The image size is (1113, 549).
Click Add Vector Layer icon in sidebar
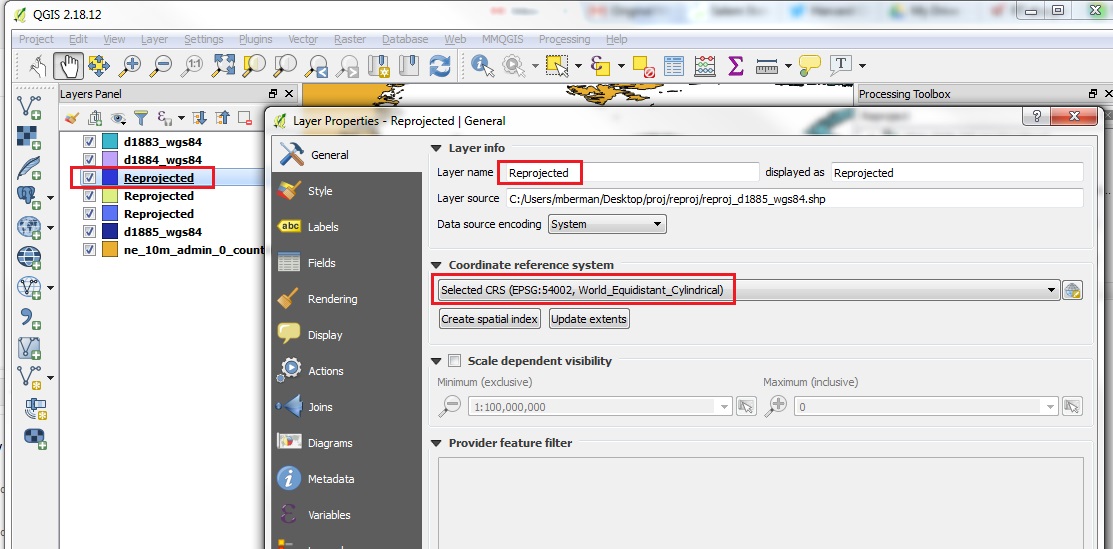click(30, 107)
